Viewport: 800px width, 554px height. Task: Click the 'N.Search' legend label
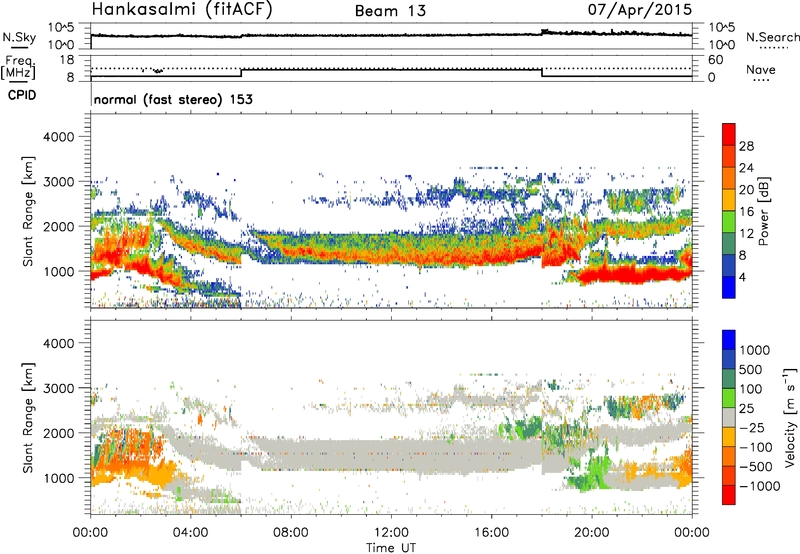click(772, 37)
